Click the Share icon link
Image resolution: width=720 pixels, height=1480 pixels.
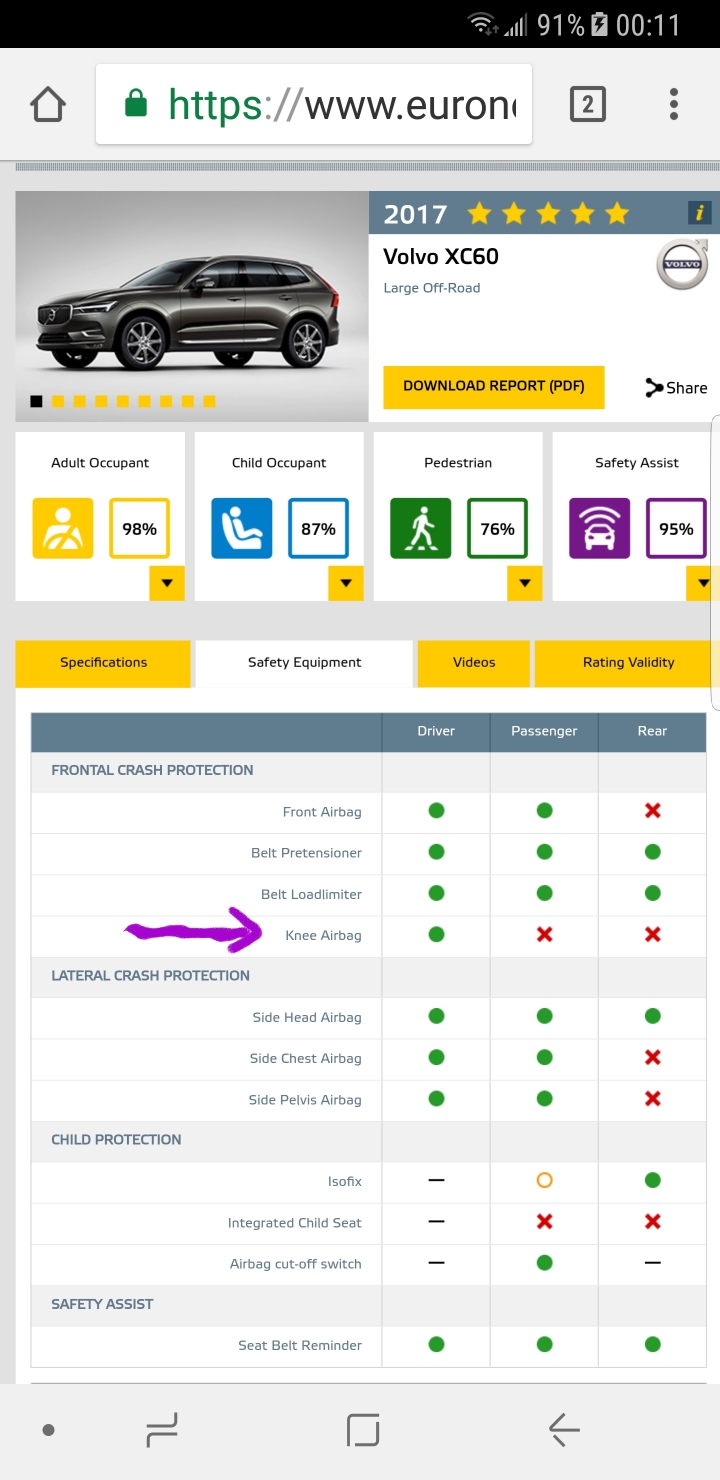tap(676, 388)
